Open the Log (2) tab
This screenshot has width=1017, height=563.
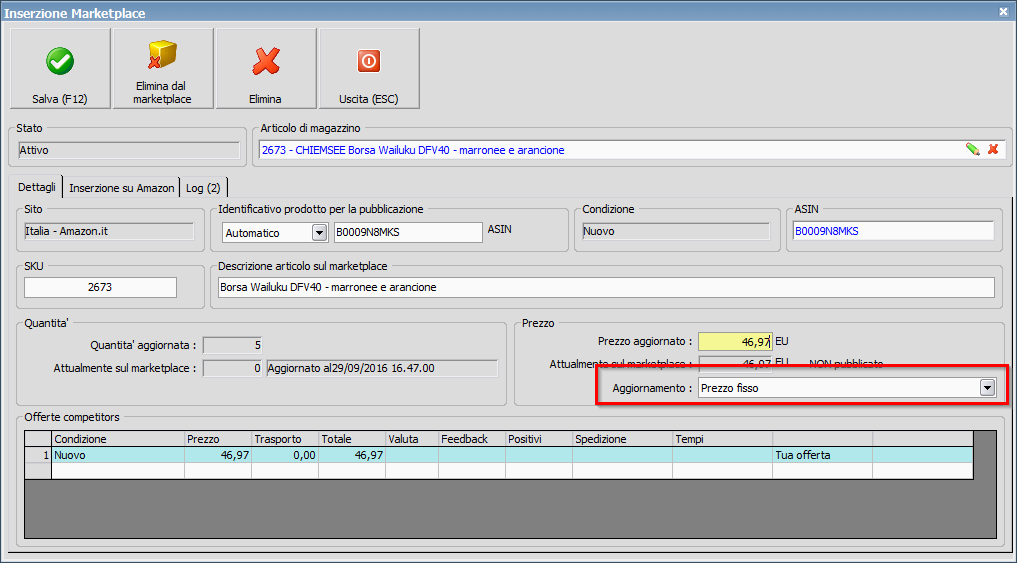205,188
